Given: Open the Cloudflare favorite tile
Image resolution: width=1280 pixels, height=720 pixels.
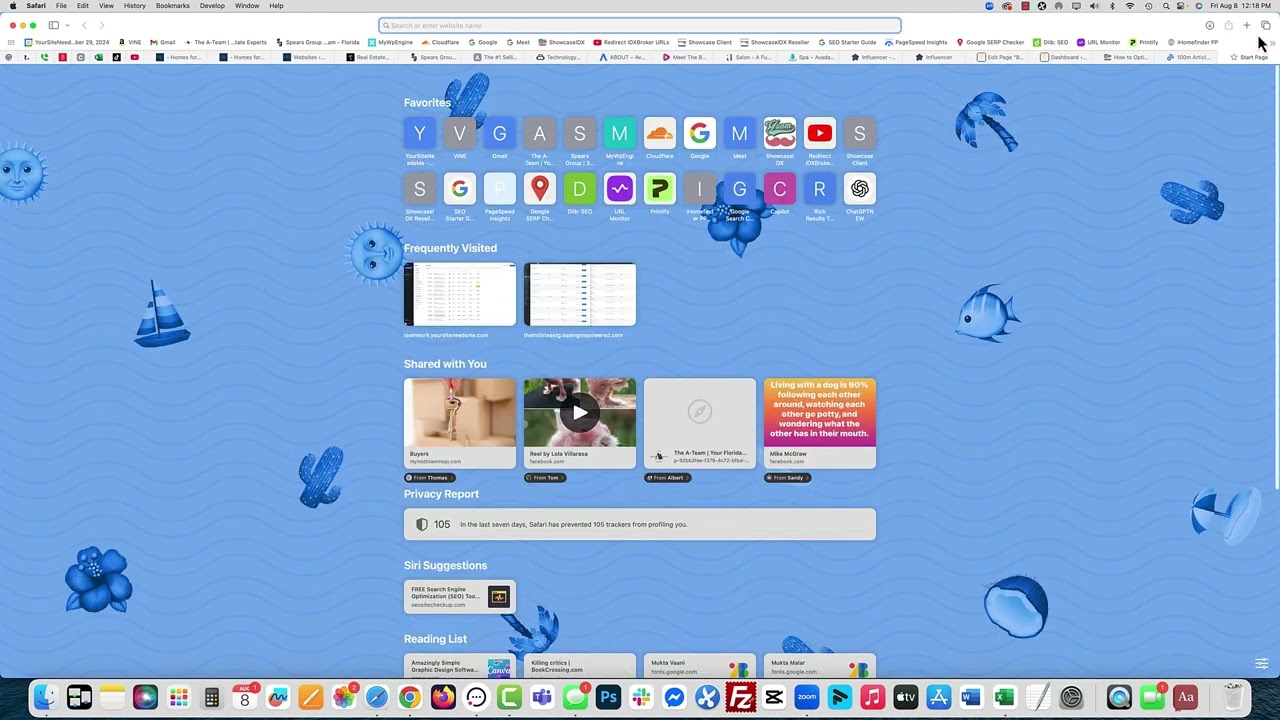Looking at the screenshot, I should (659, 133).
